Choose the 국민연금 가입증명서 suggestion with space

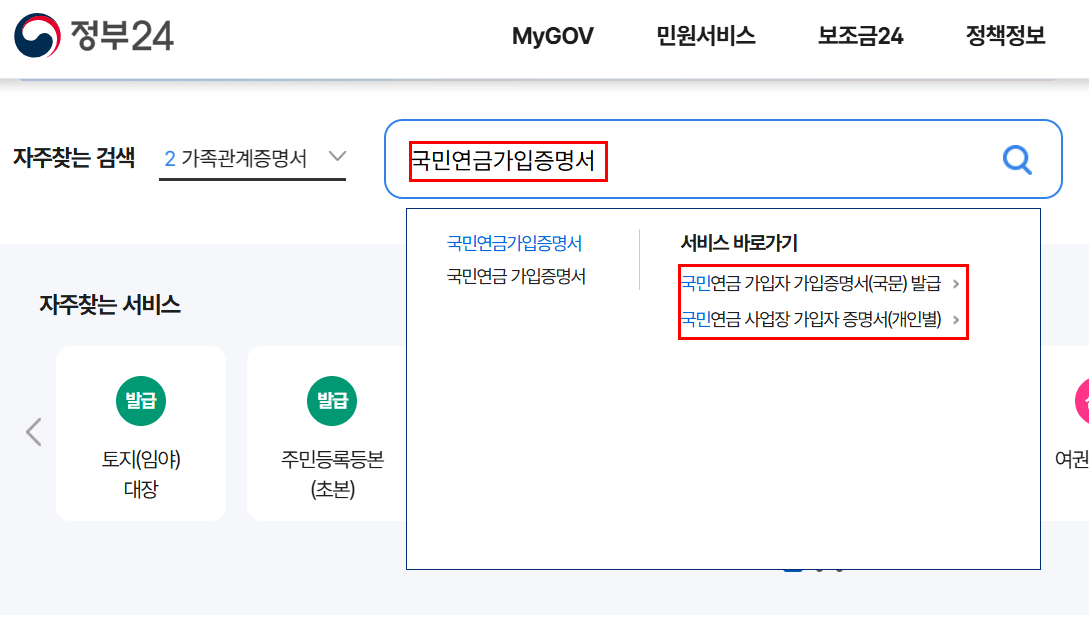click(x=516, y=276)
